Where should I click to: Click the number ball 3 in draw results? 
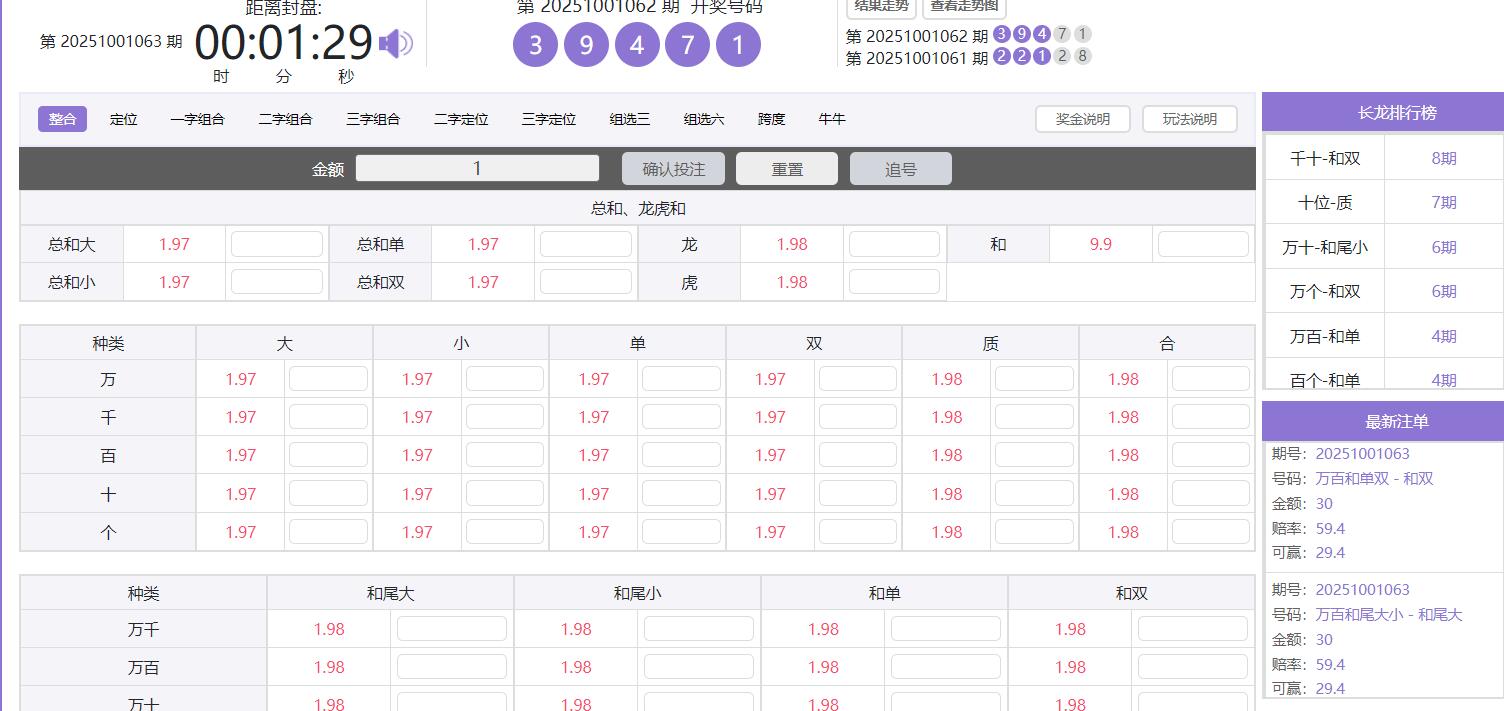[x=535, y=44]
